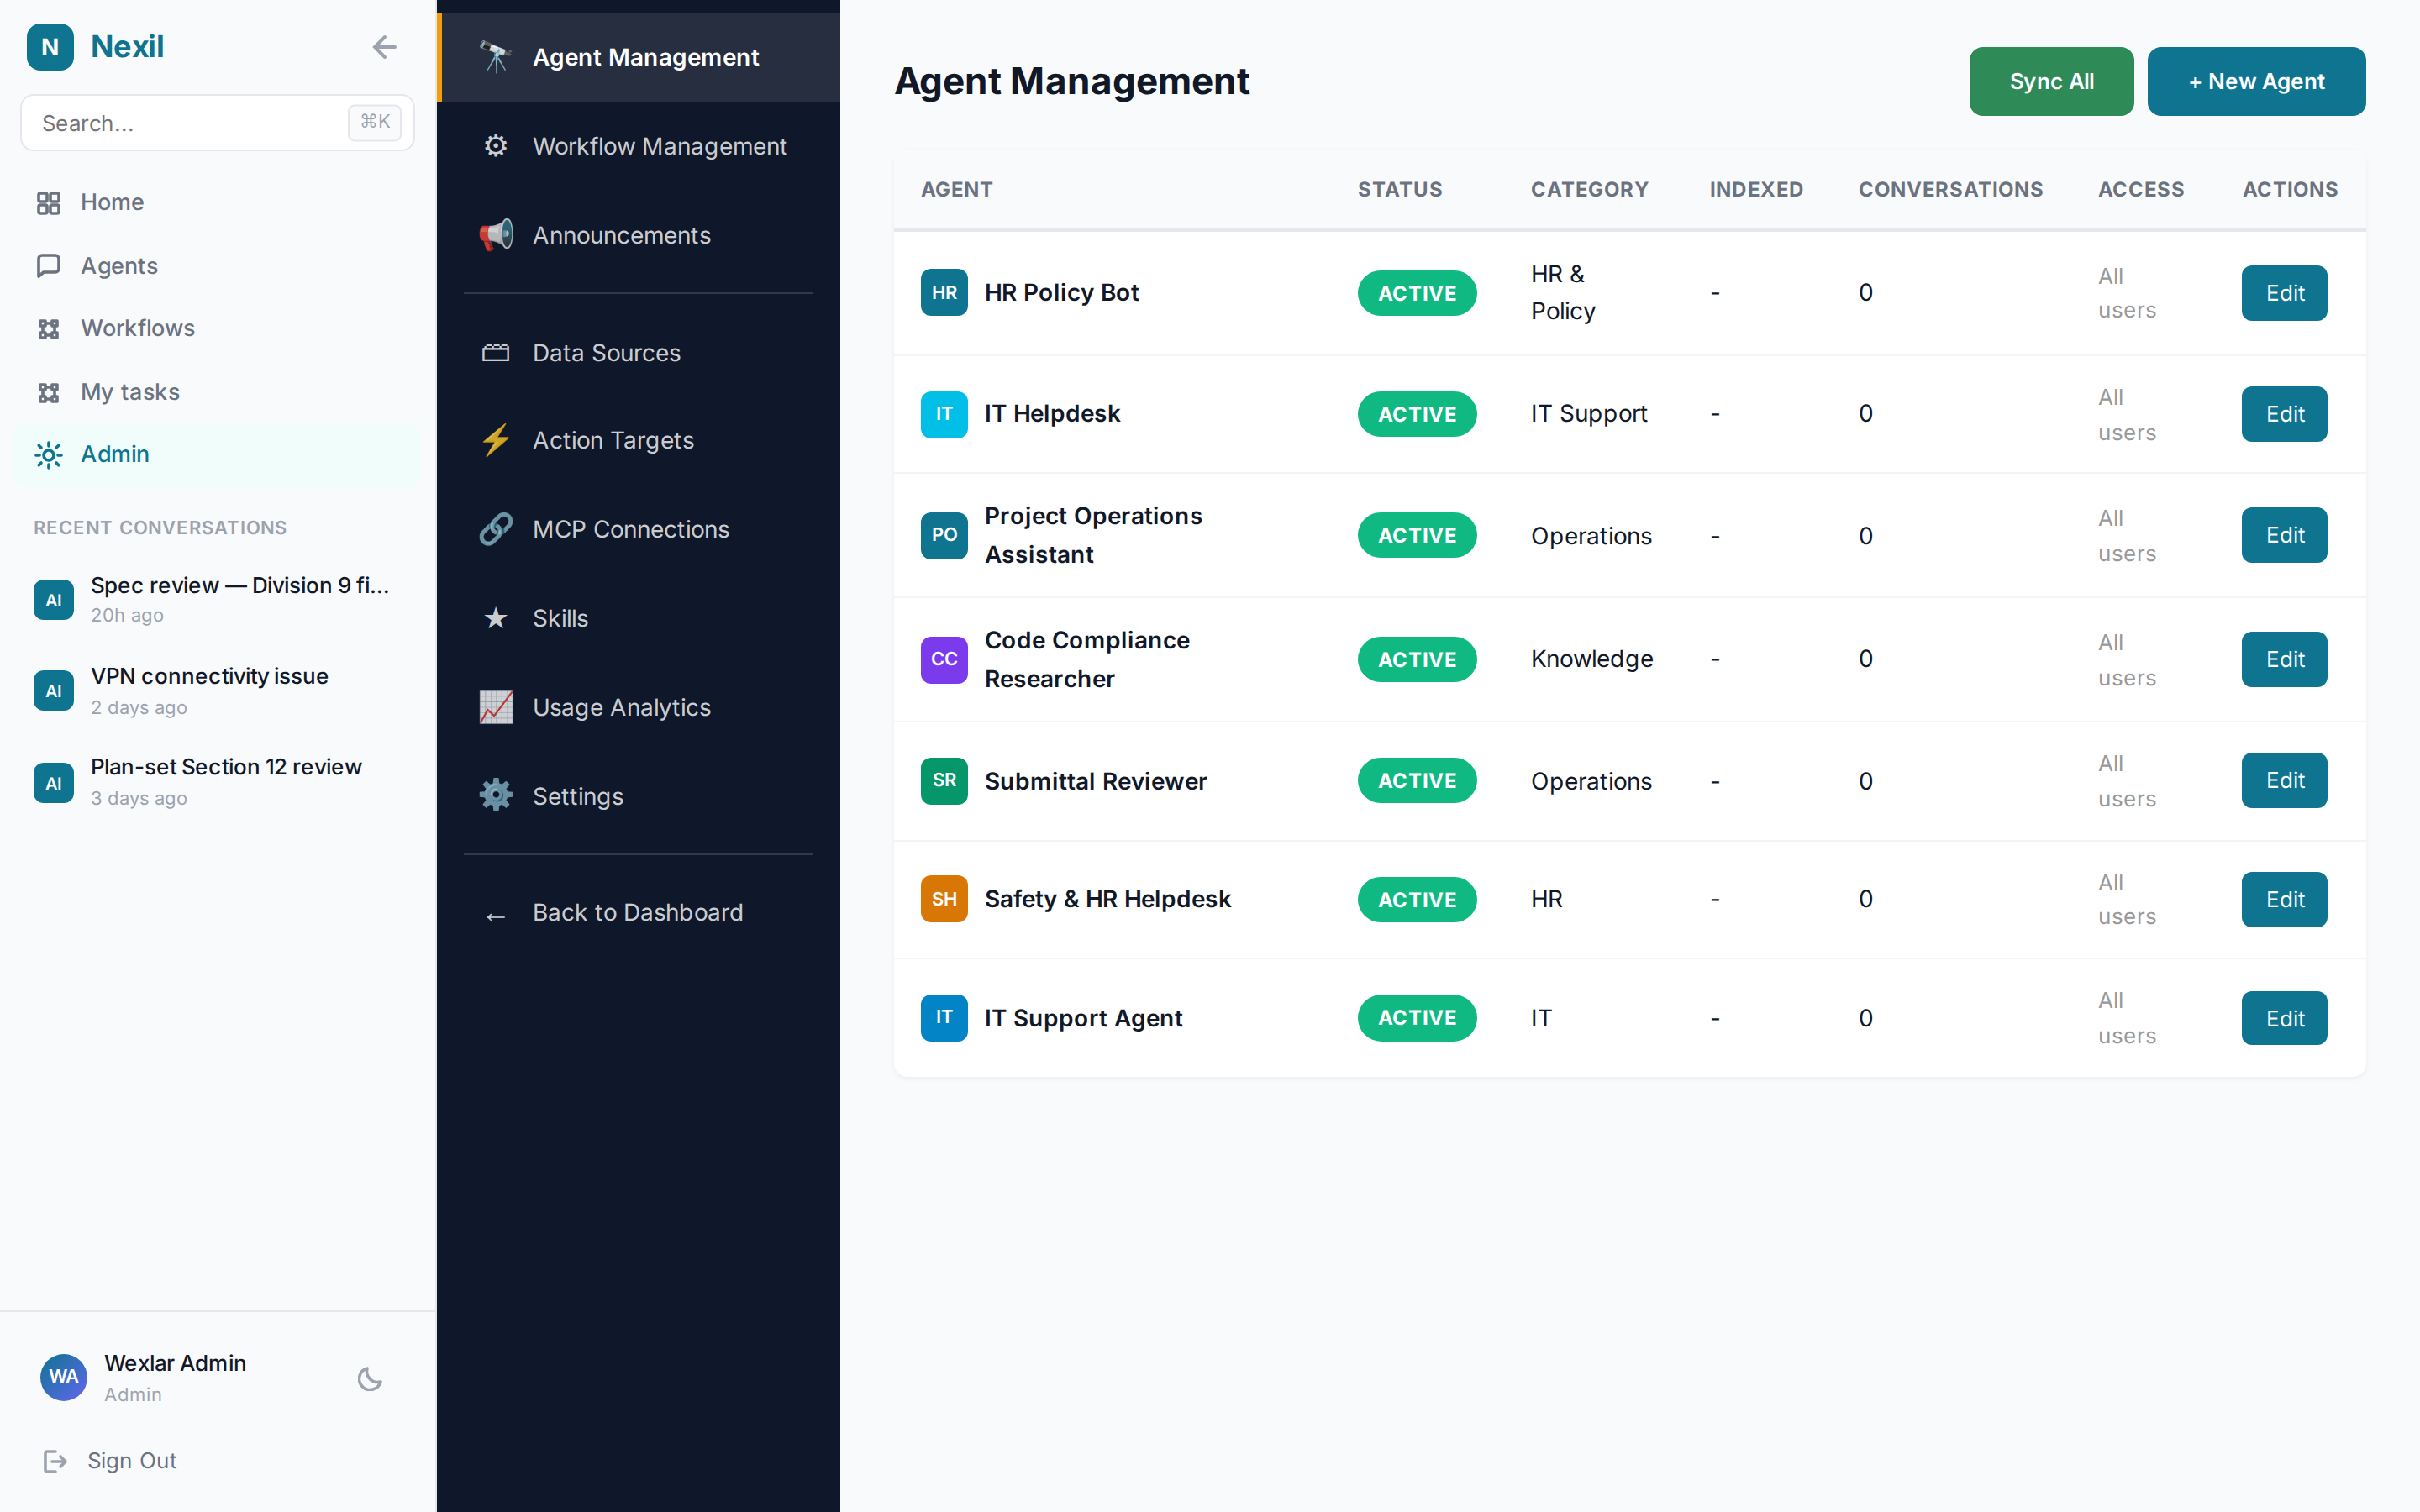This screenshot has width=2420, height=1512.
Task: Click the STATUS column header
Action: [1400, 189]
